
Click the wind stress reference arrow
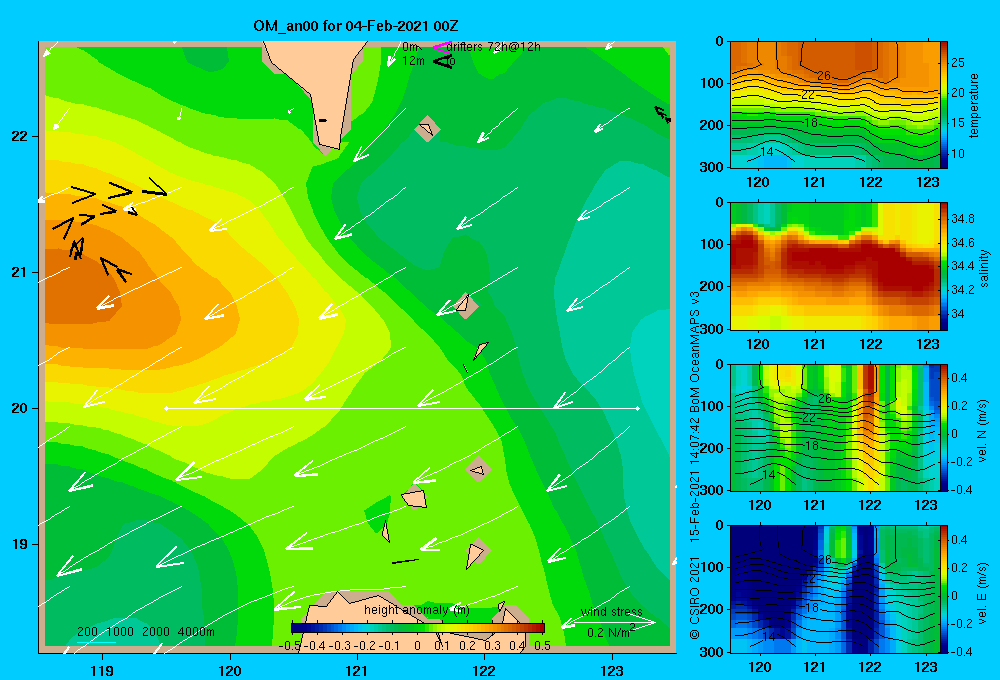[x=608, y=623]
